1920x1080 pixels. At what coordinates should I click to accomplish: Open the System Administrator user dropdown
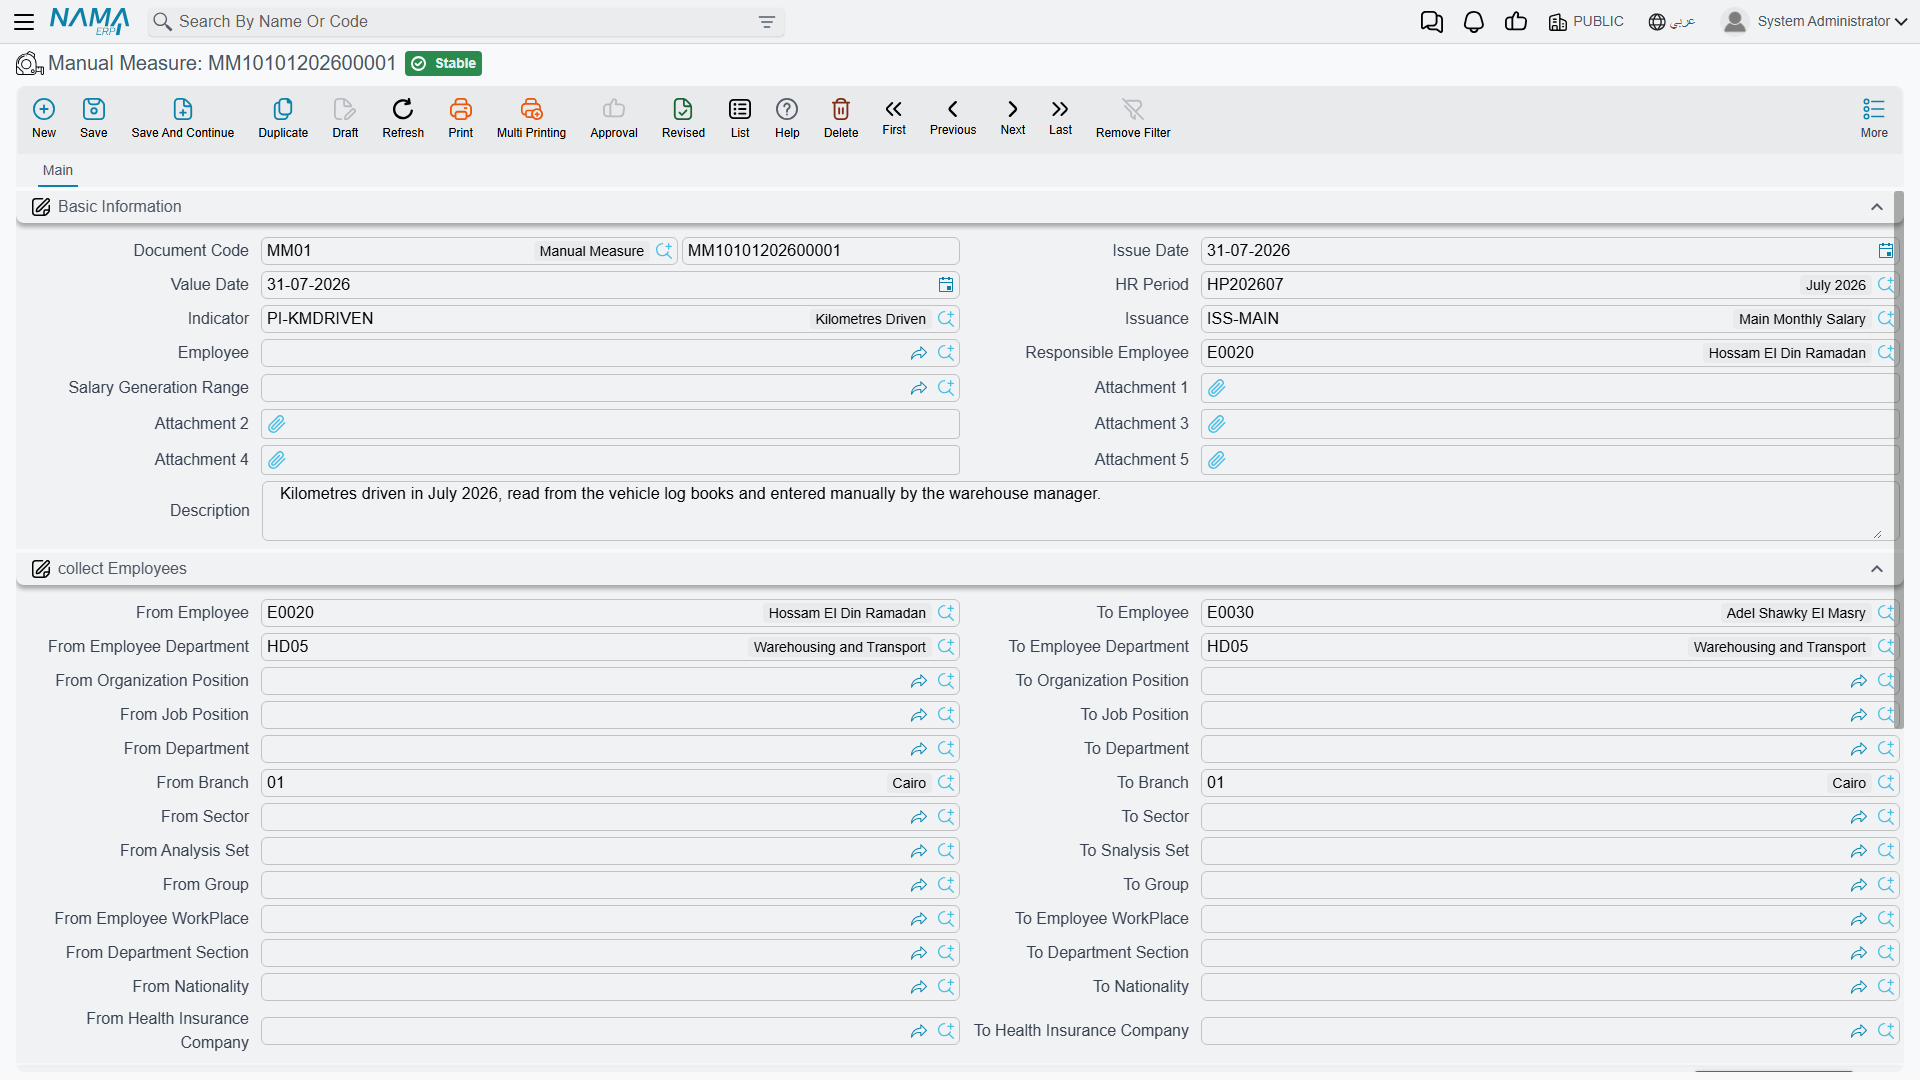click(1815, 22)
